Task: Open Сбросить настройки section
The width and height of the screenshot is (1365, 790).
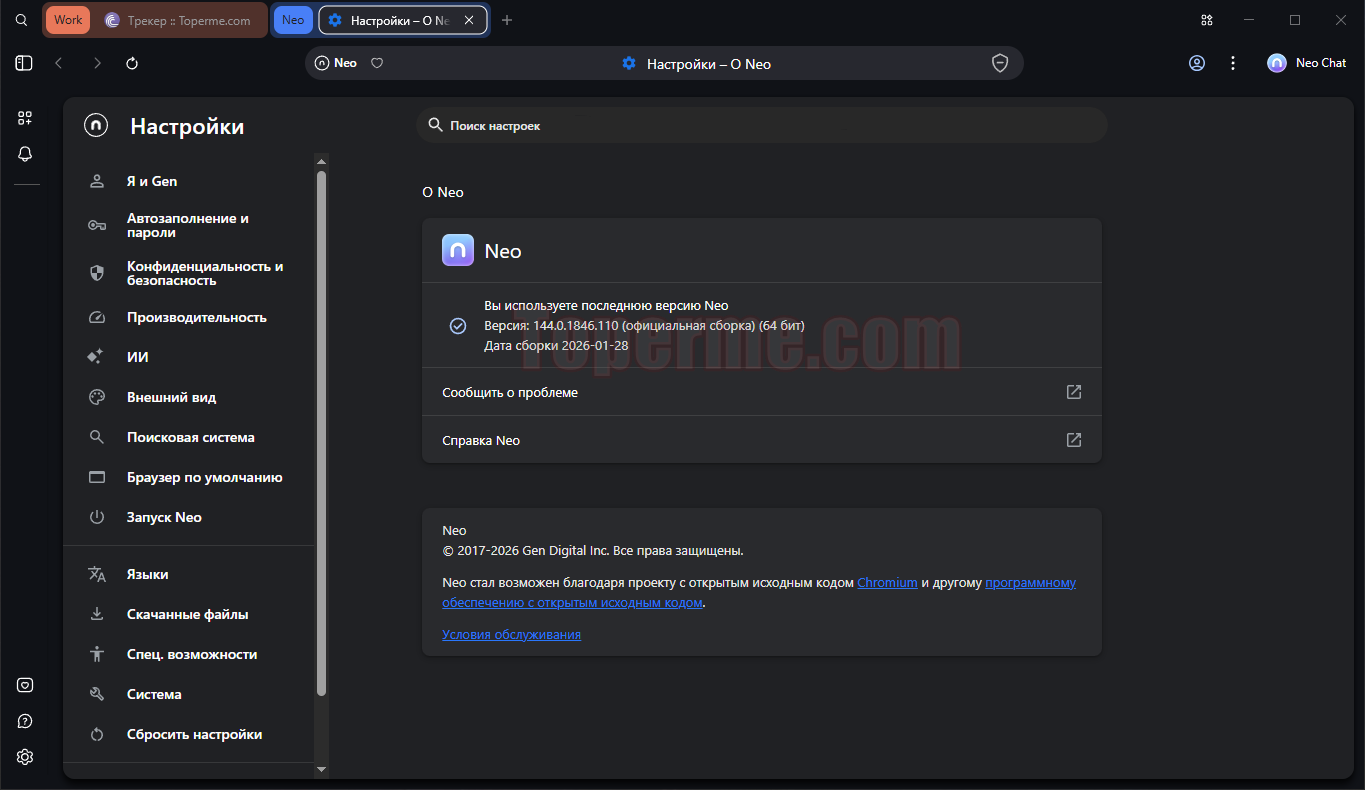Action: pyautogui.click(x=191, y=734)
